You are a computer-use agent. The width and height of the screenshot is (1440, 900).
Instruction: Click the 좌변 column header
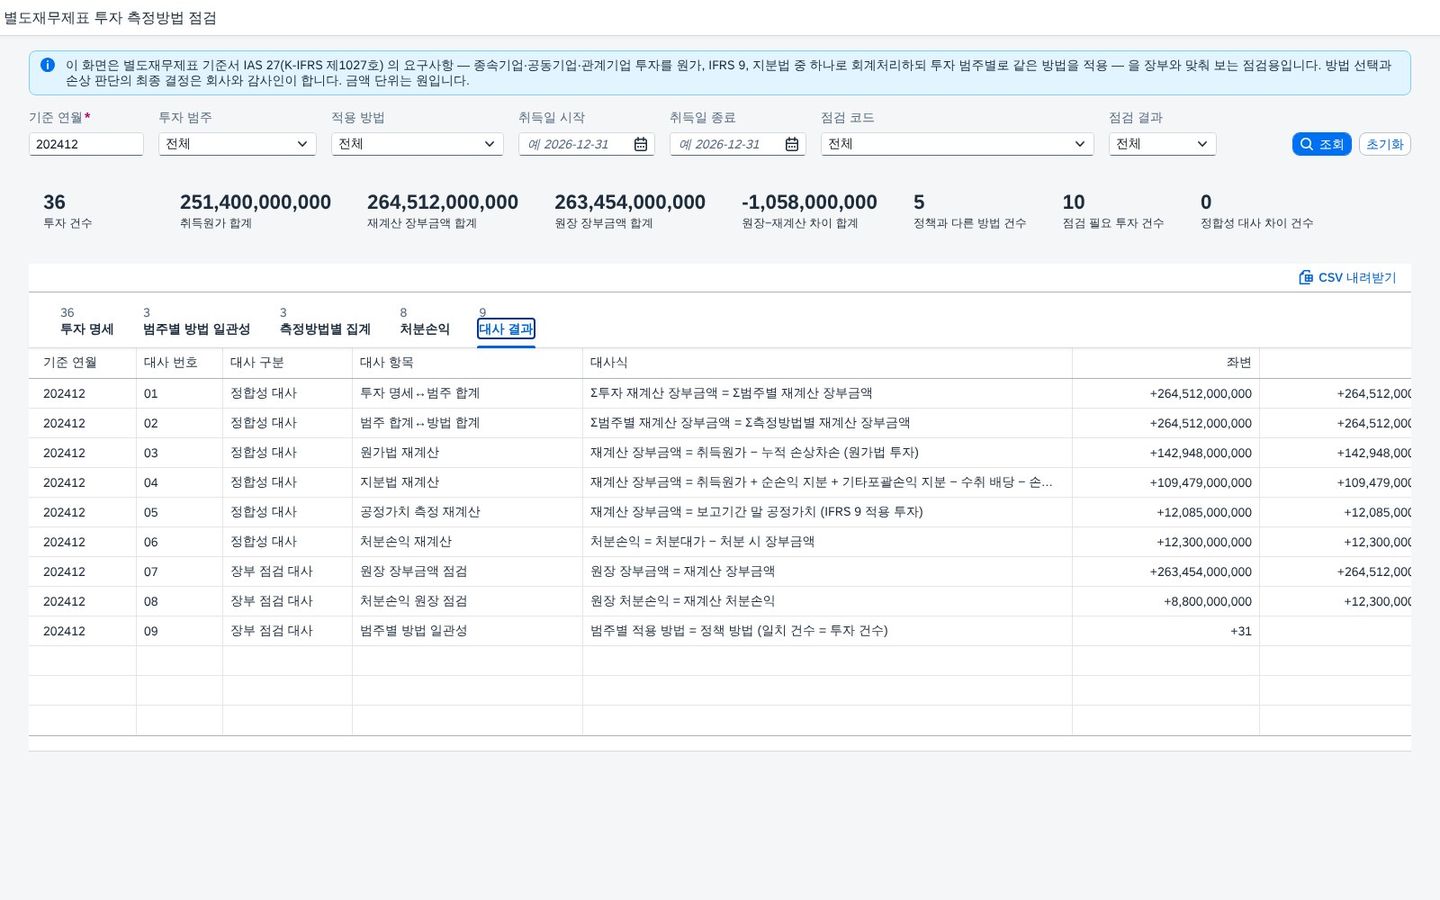point(1166,363)
